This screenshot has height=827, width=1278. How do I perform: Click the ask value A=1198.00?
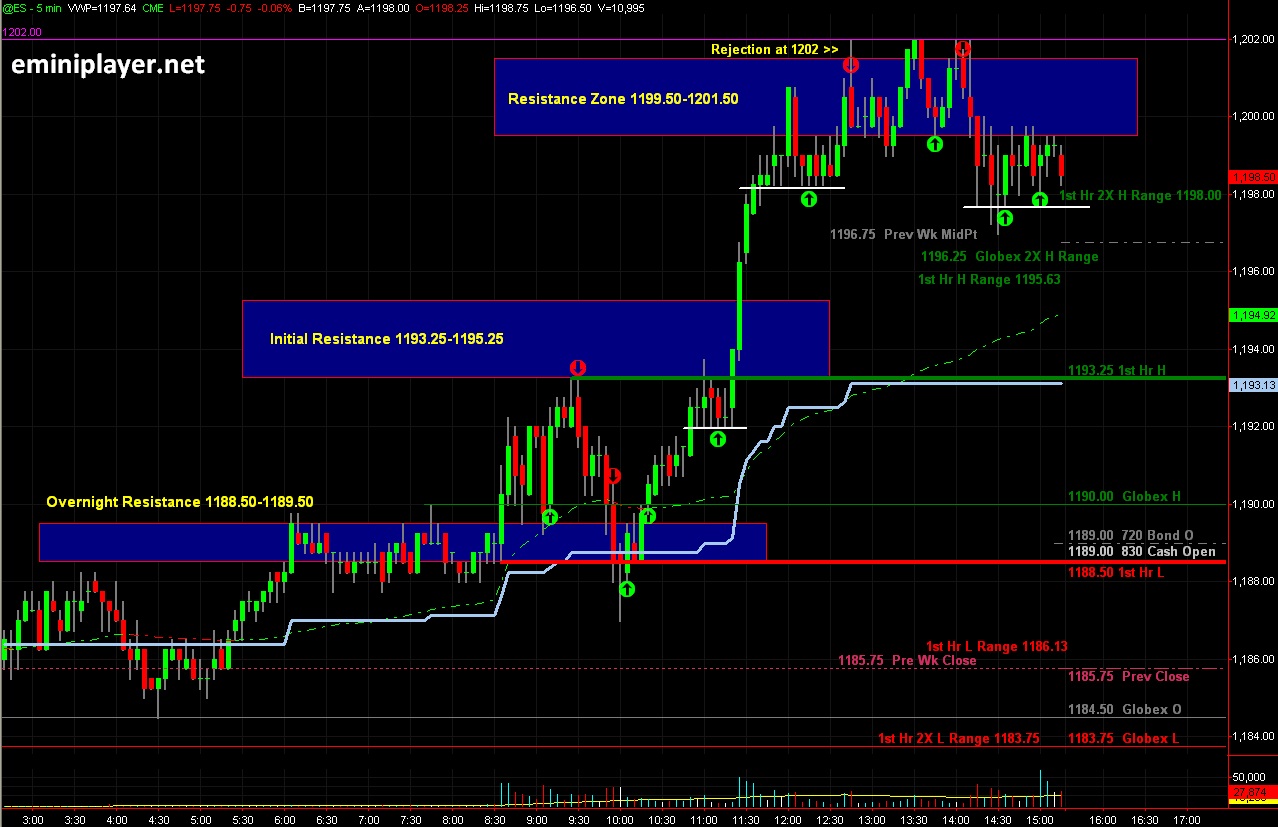coord(383,9)
